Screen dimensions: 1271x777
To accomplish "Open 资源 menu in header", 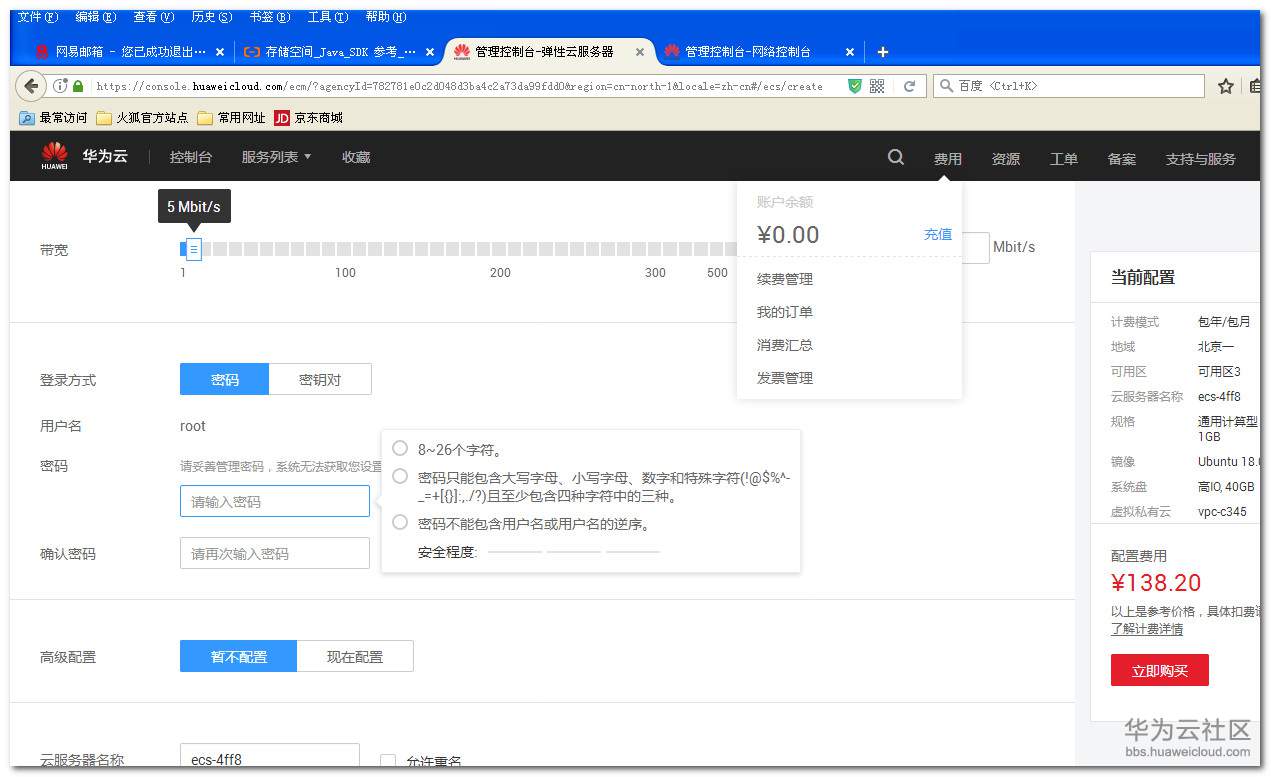I will click(x=1006, y=158).
